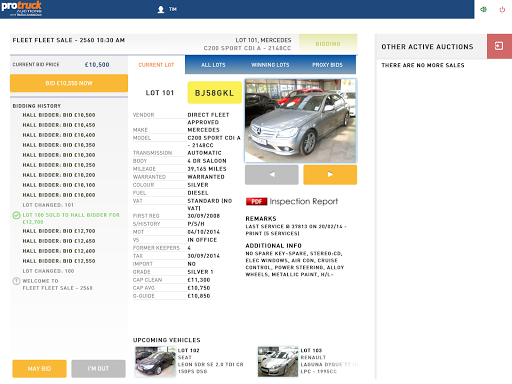Place bid with Bid £10,550 Now button

[69, 83]
